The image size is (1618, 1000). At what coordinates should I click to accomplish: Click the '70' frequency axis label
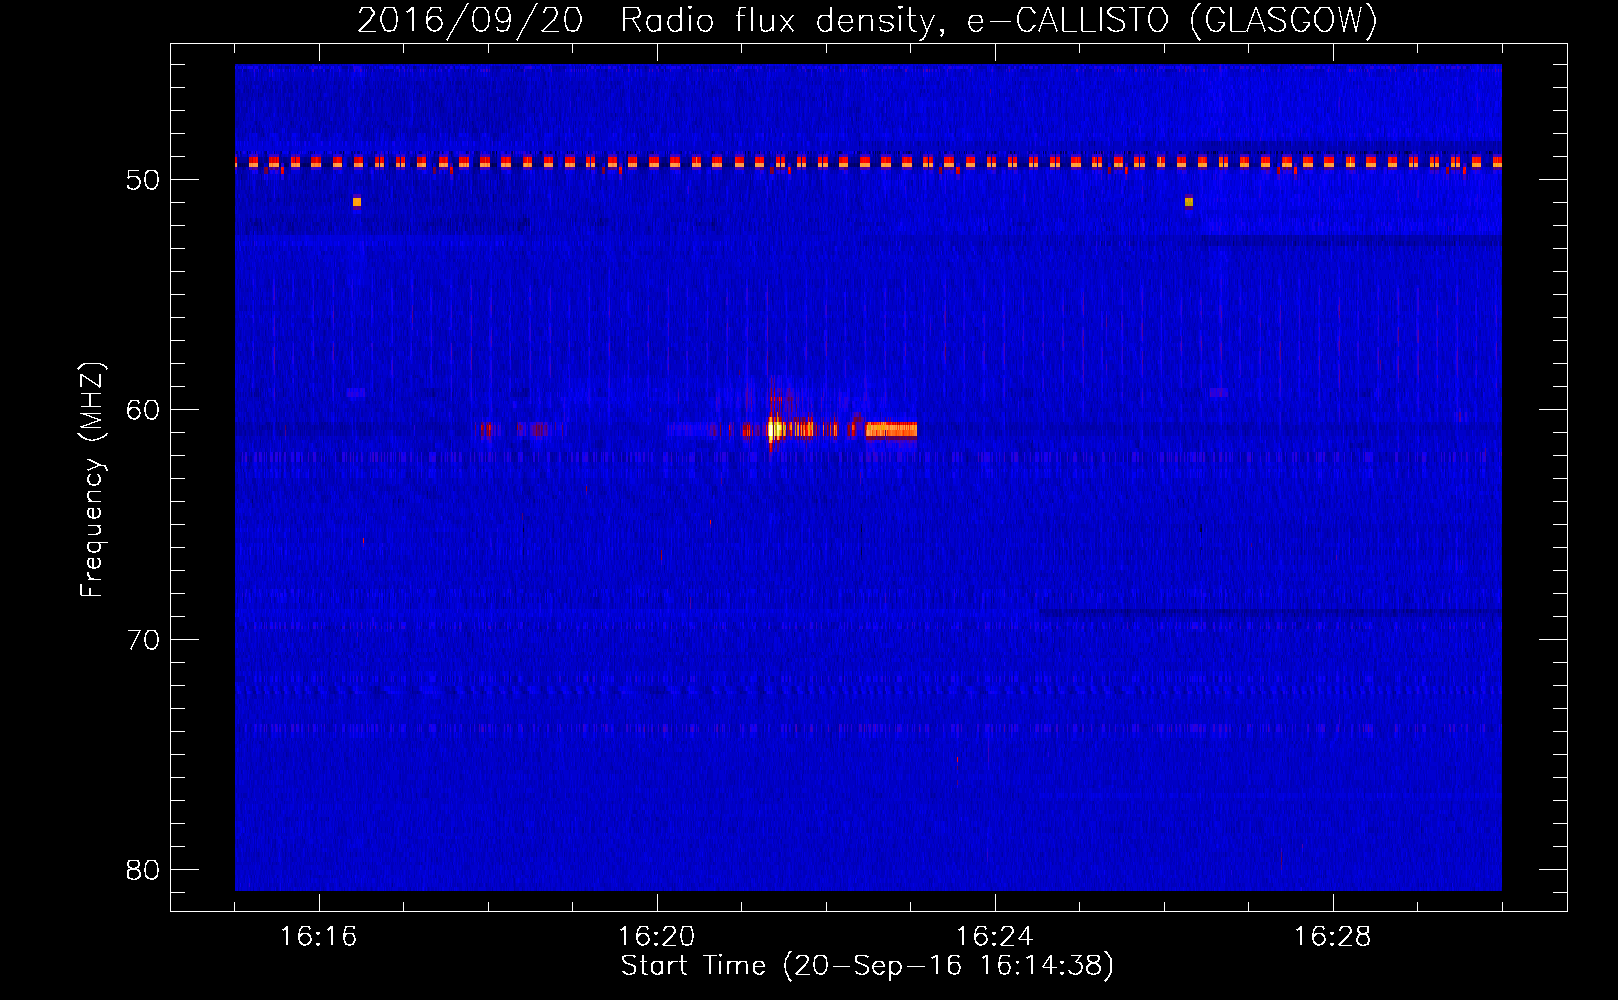[x=143, y=640]
